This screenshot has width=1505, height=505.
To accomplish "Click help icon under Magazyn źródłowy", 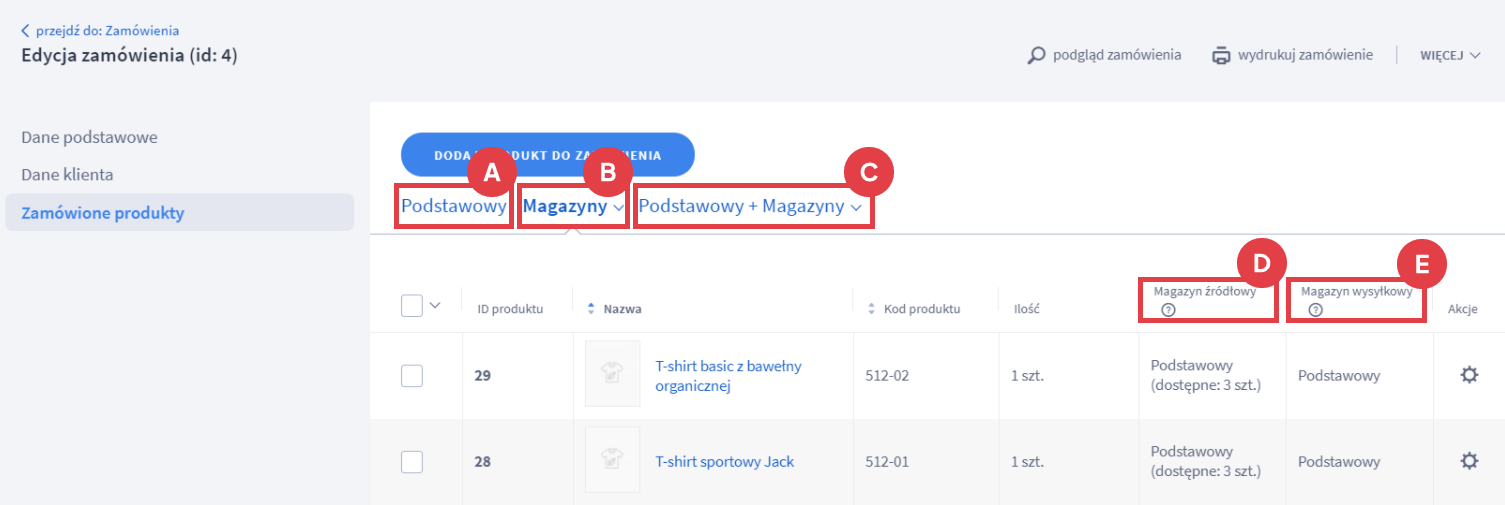I will click(1168, 310).
